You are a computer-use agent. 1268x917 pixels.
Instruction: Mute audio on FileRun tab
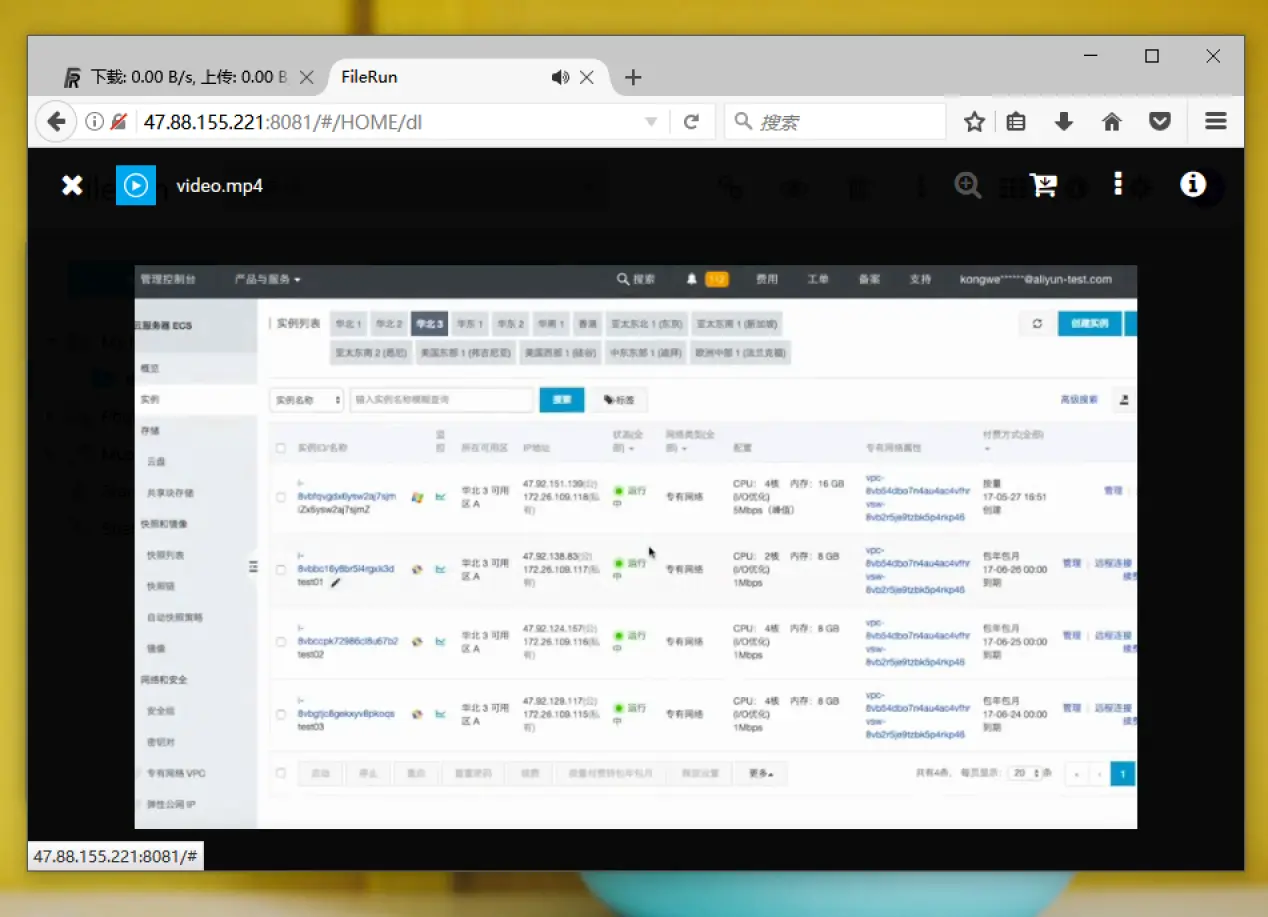560,77
